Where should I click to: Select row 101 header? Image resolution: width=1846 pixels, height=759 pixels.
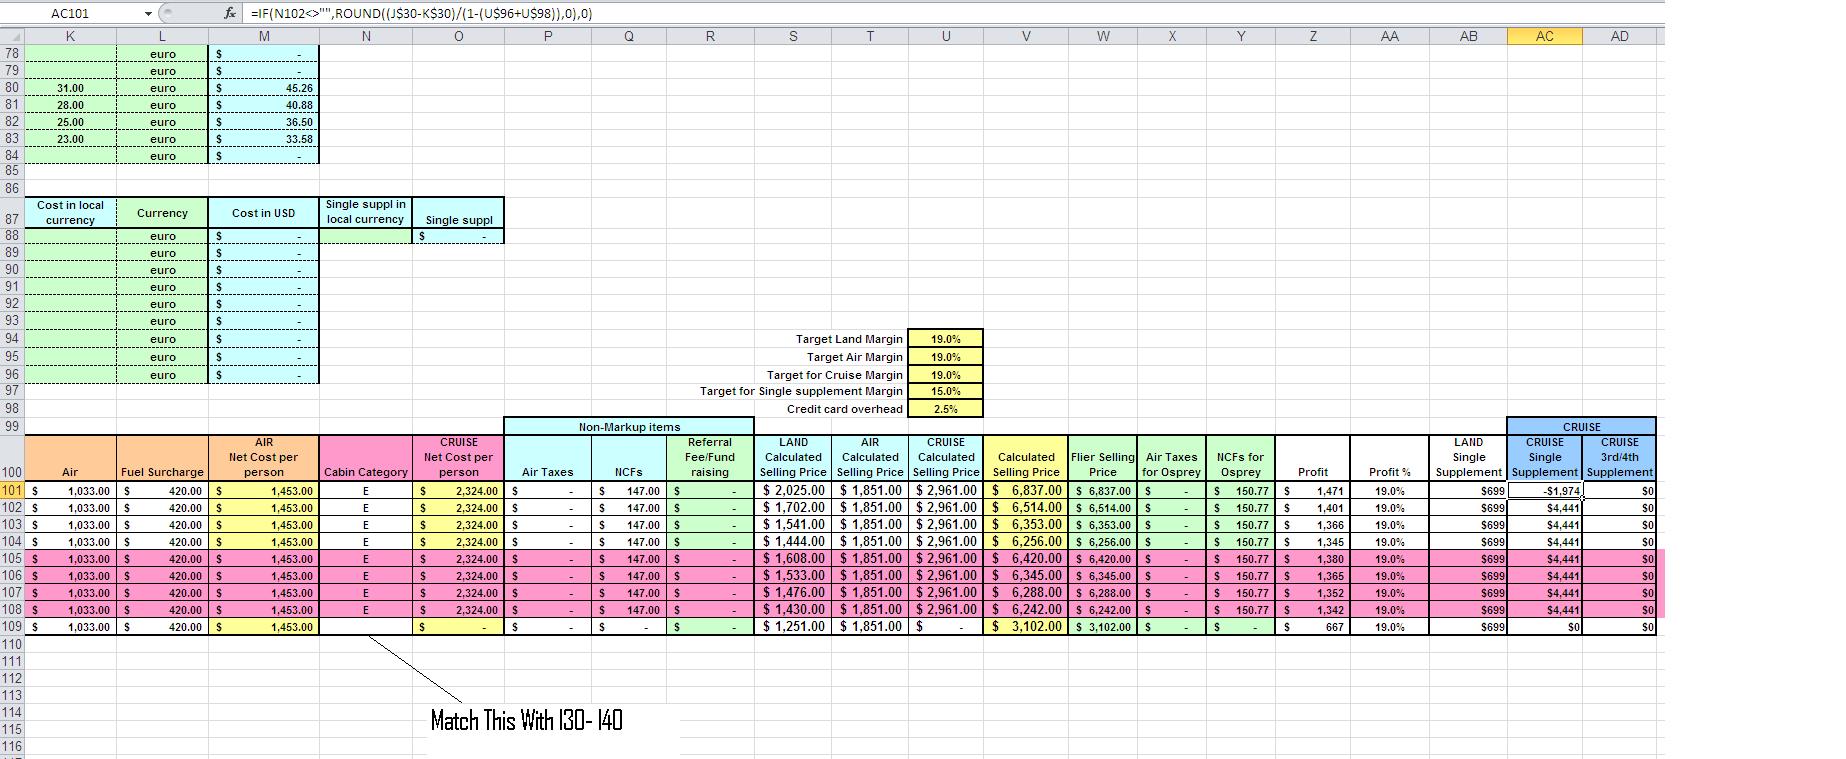(x=12, y=491)
